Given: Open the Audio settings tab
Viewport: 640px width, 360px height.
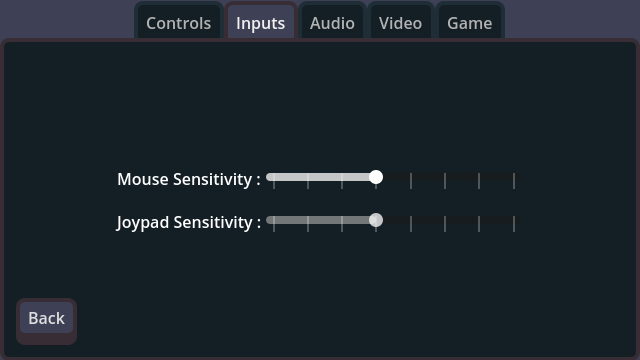Looking at the screenshot, I should (332, 23).
